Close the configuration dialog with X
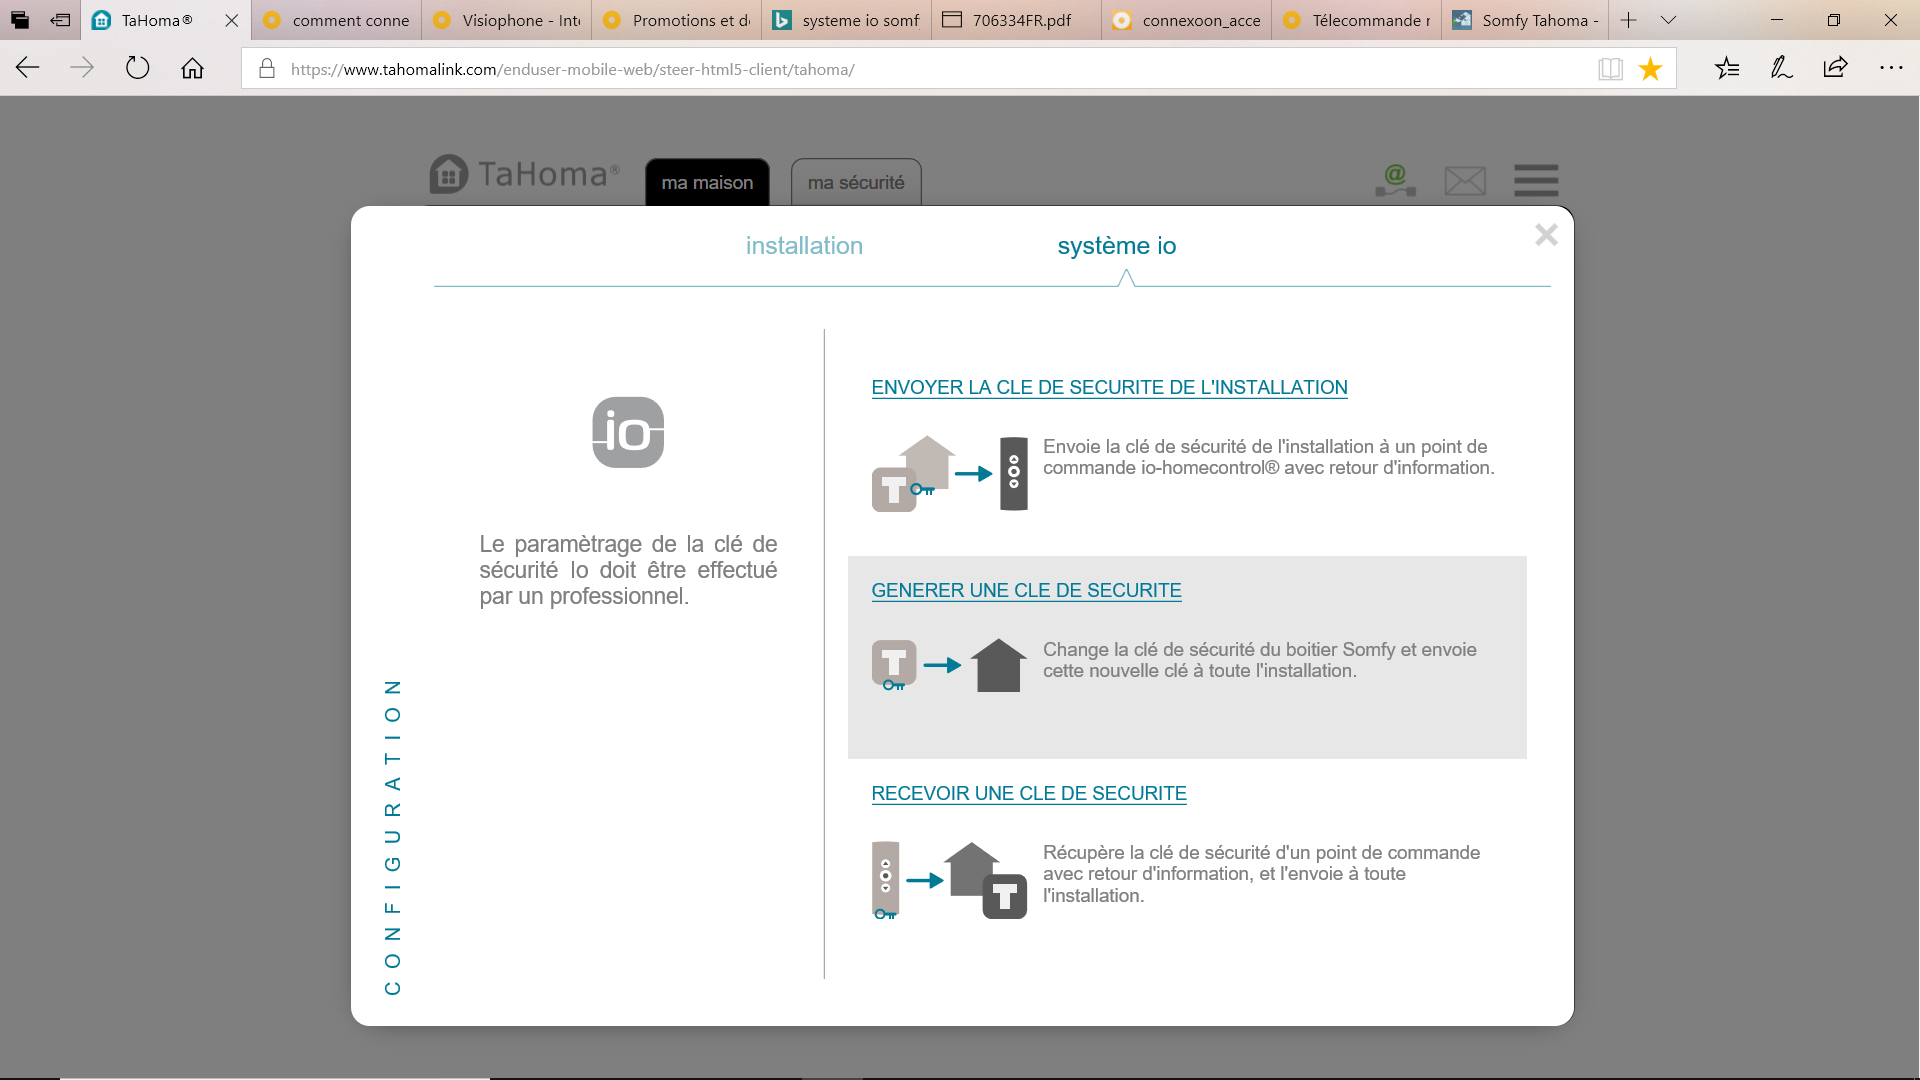This screenshot has height=1080, width=1920. [1546, 235]
